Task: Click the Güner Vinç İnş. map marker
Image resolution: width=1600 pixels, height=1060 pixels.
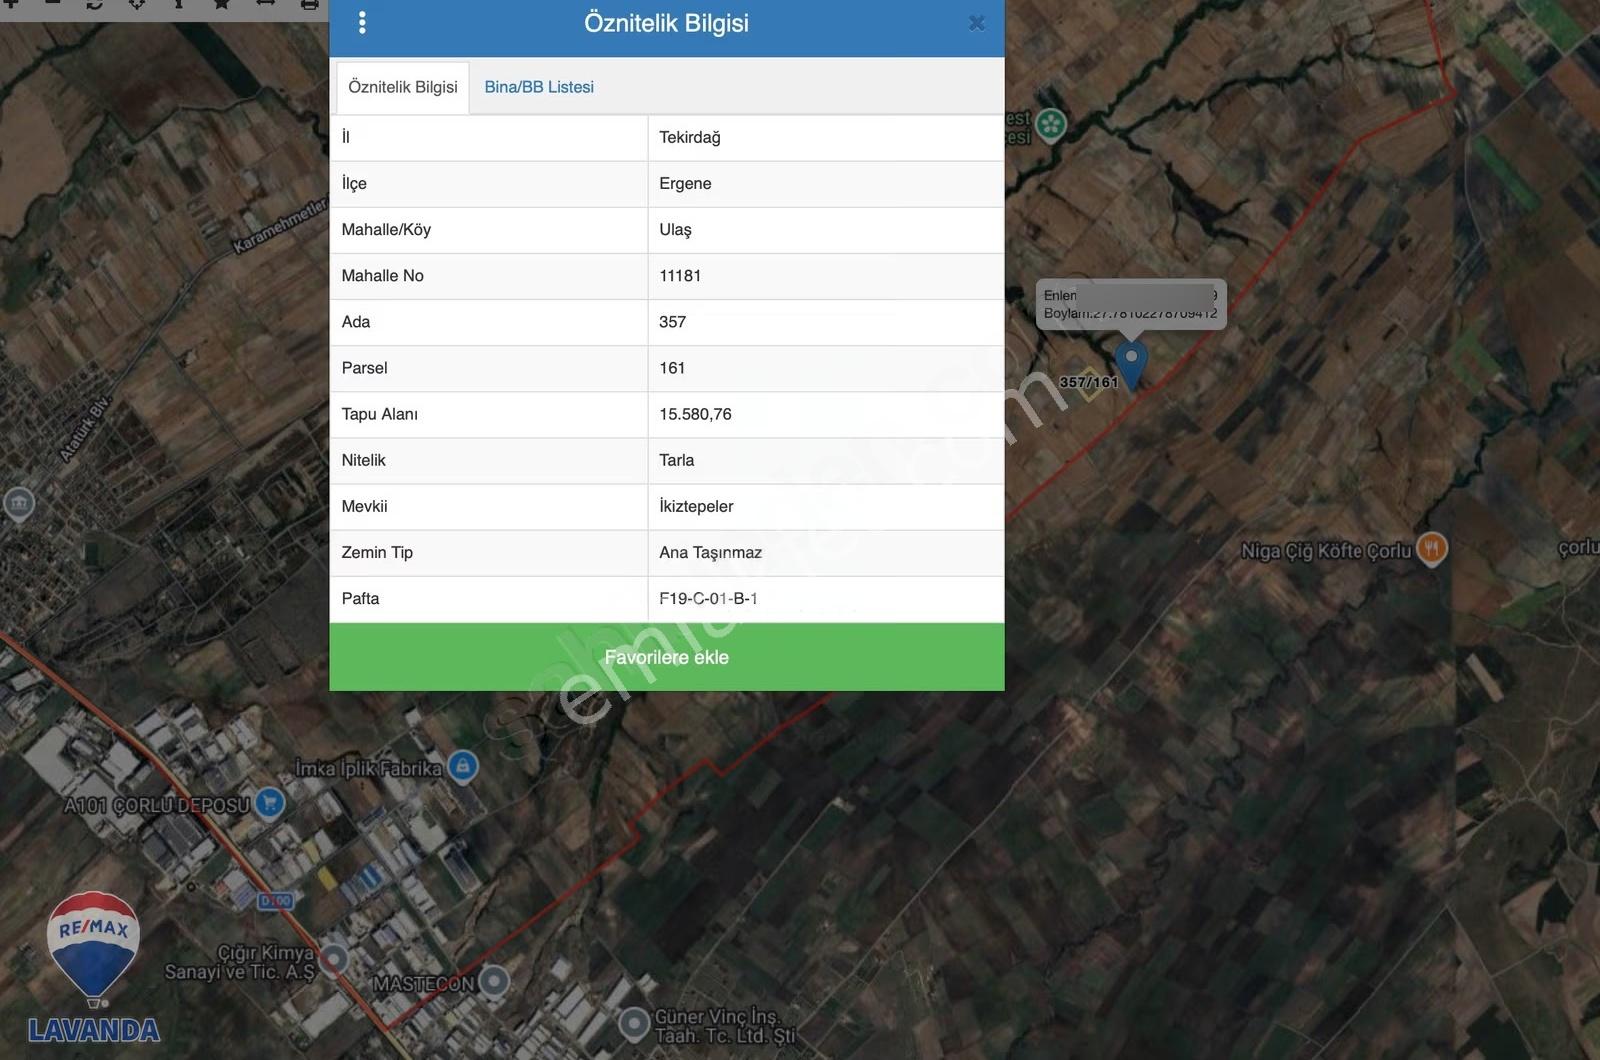Action: coord(633,1024)
